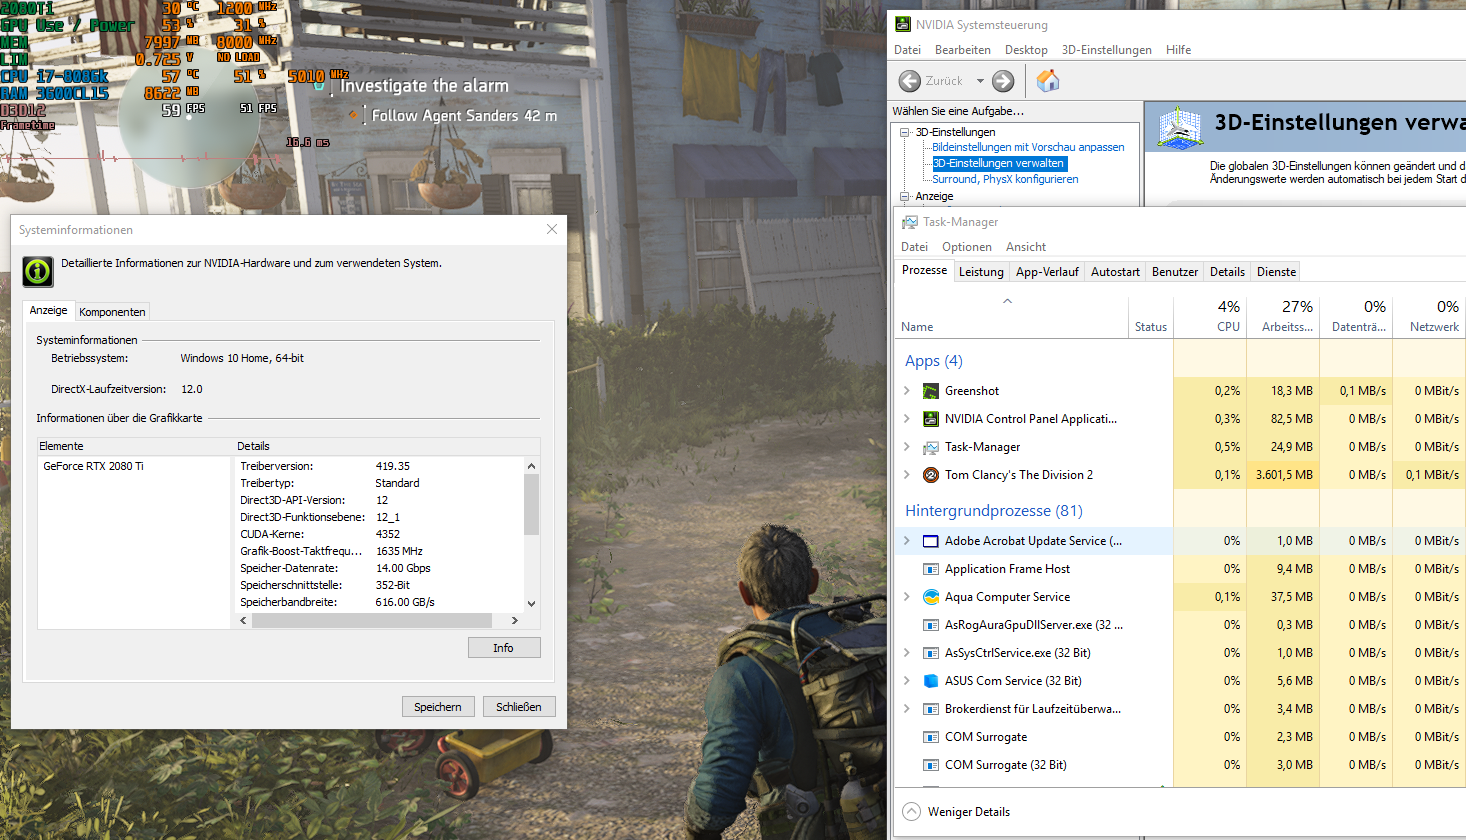The image size is (1466, 840).
Task: Select GeForce RTX 2080 Ti in Elemente list
Action: tap(93, 466)
